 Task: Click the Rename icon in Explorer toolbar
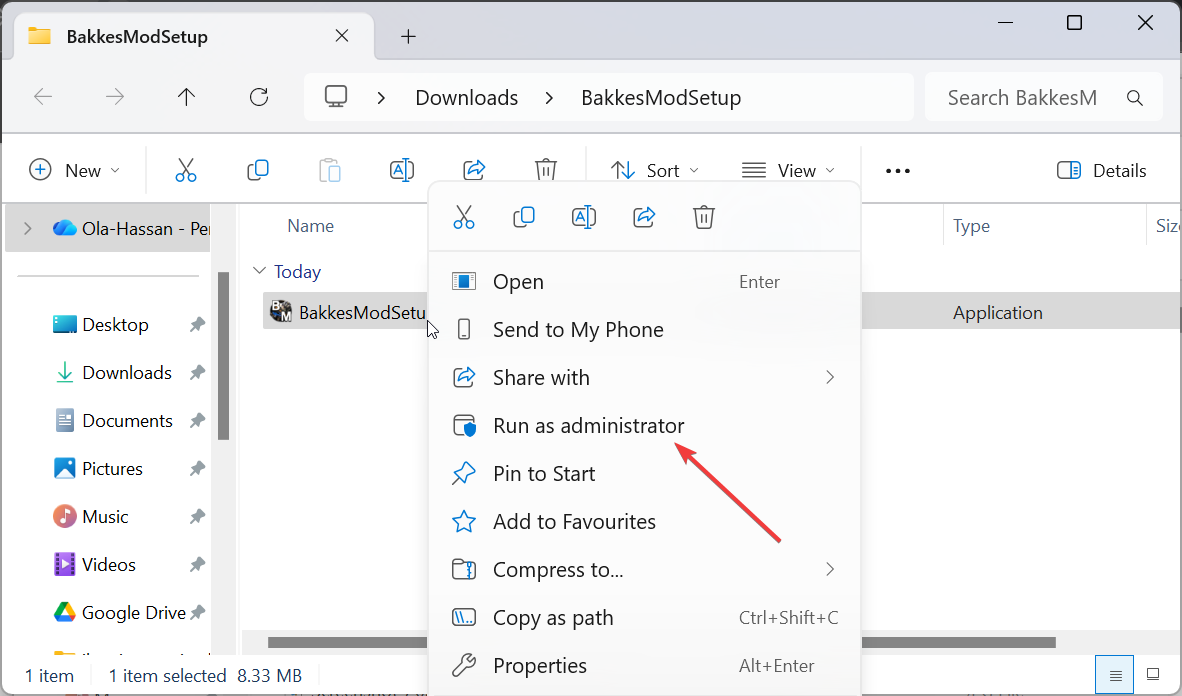coord(402,170)
